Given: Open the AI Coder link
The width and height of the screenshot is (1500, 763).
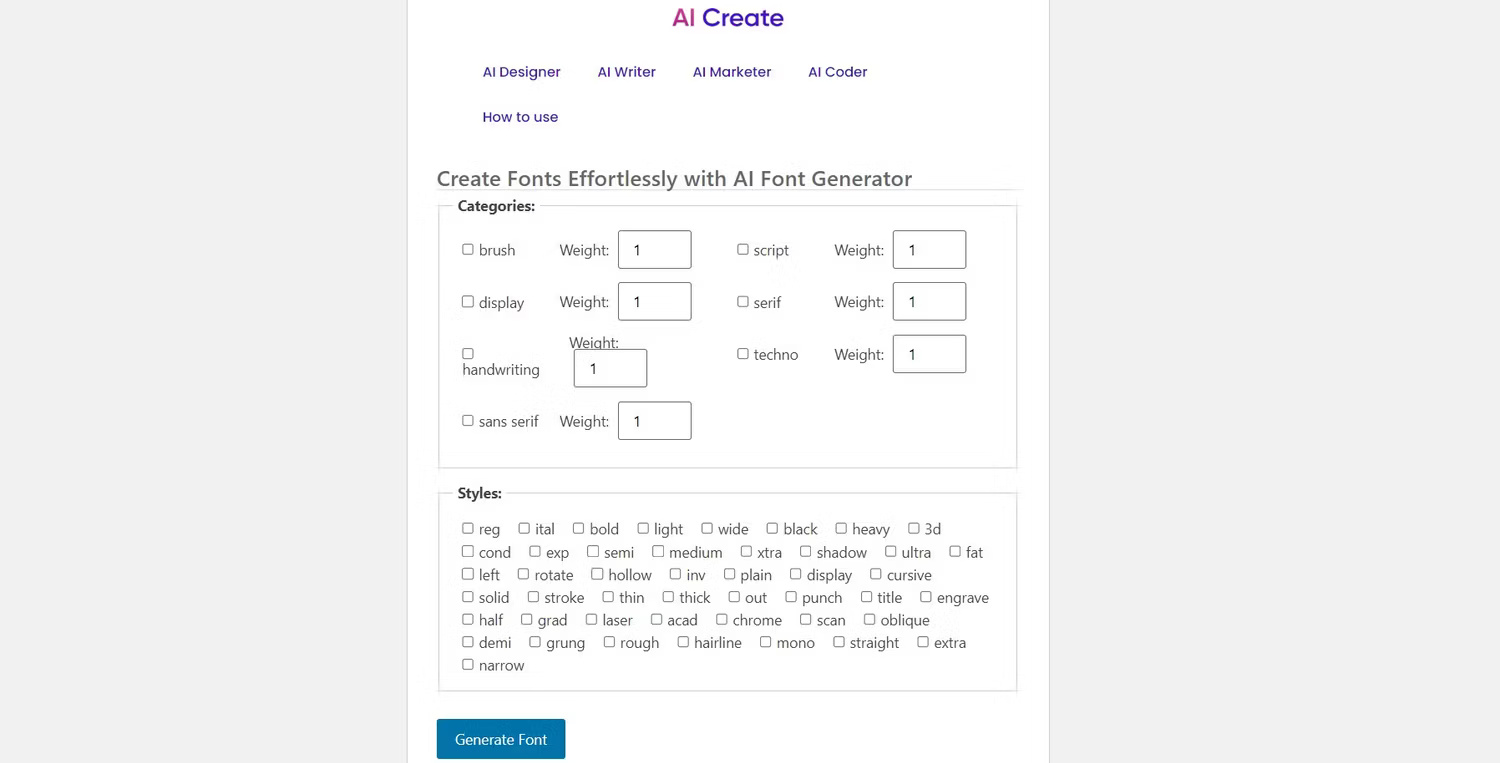Looking at the screenshot, I should coord(837,71).
